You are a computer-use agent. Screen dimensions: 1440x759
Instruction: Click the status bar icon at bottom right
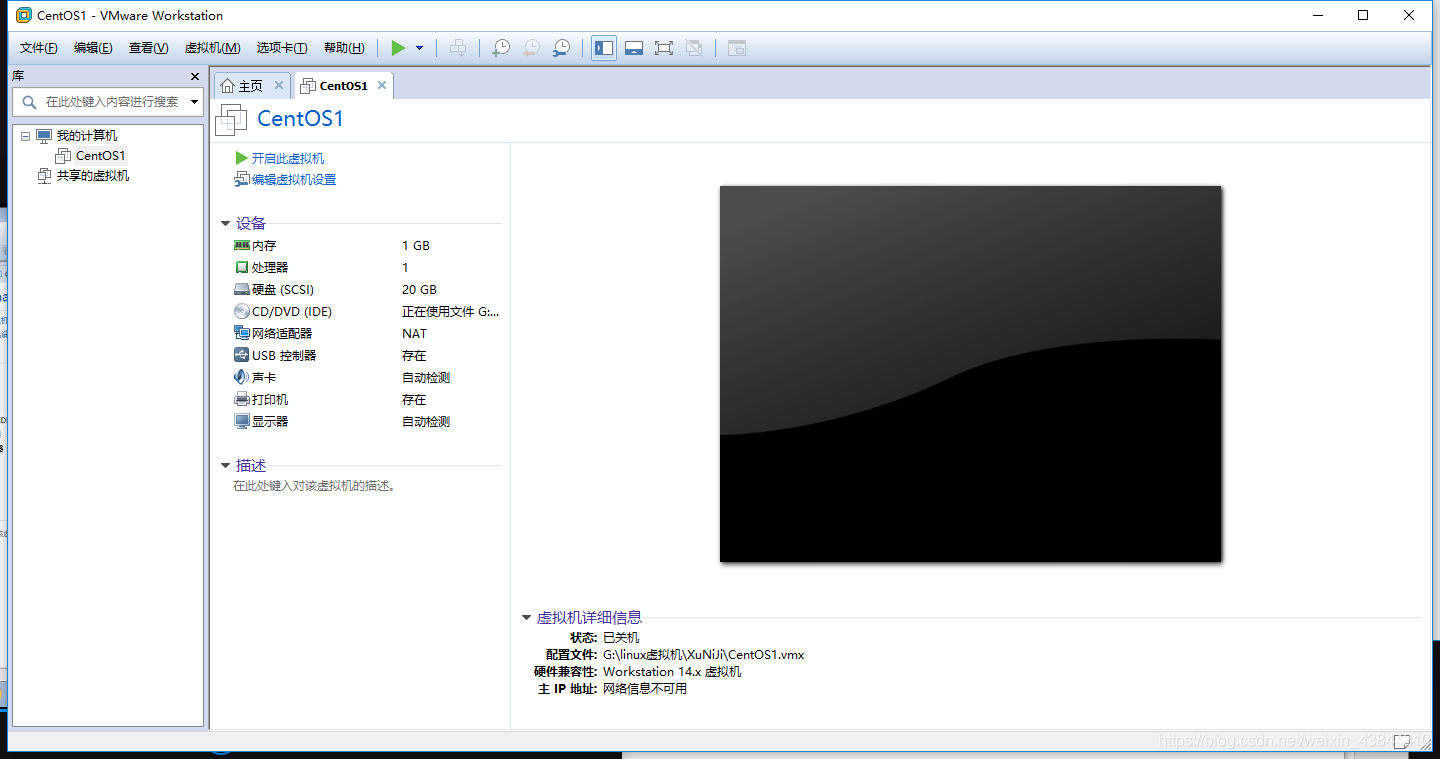1402,741
